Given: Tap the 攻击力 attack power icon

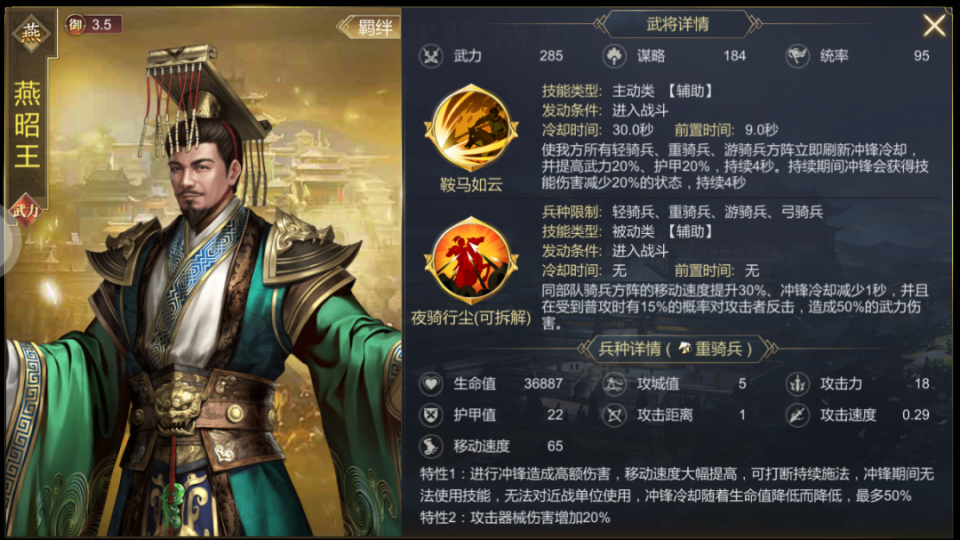Looking at the screenshot, I should [797, 384].
